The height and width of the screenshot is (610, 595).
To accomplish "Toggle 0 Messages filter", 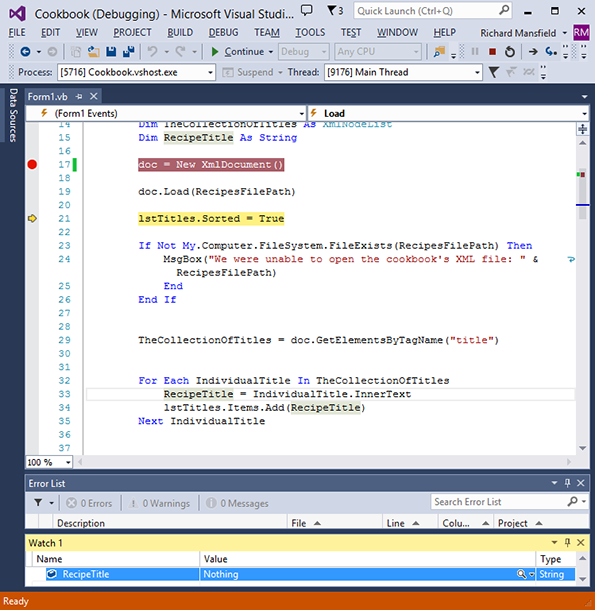I will click(x=237, y=503).
